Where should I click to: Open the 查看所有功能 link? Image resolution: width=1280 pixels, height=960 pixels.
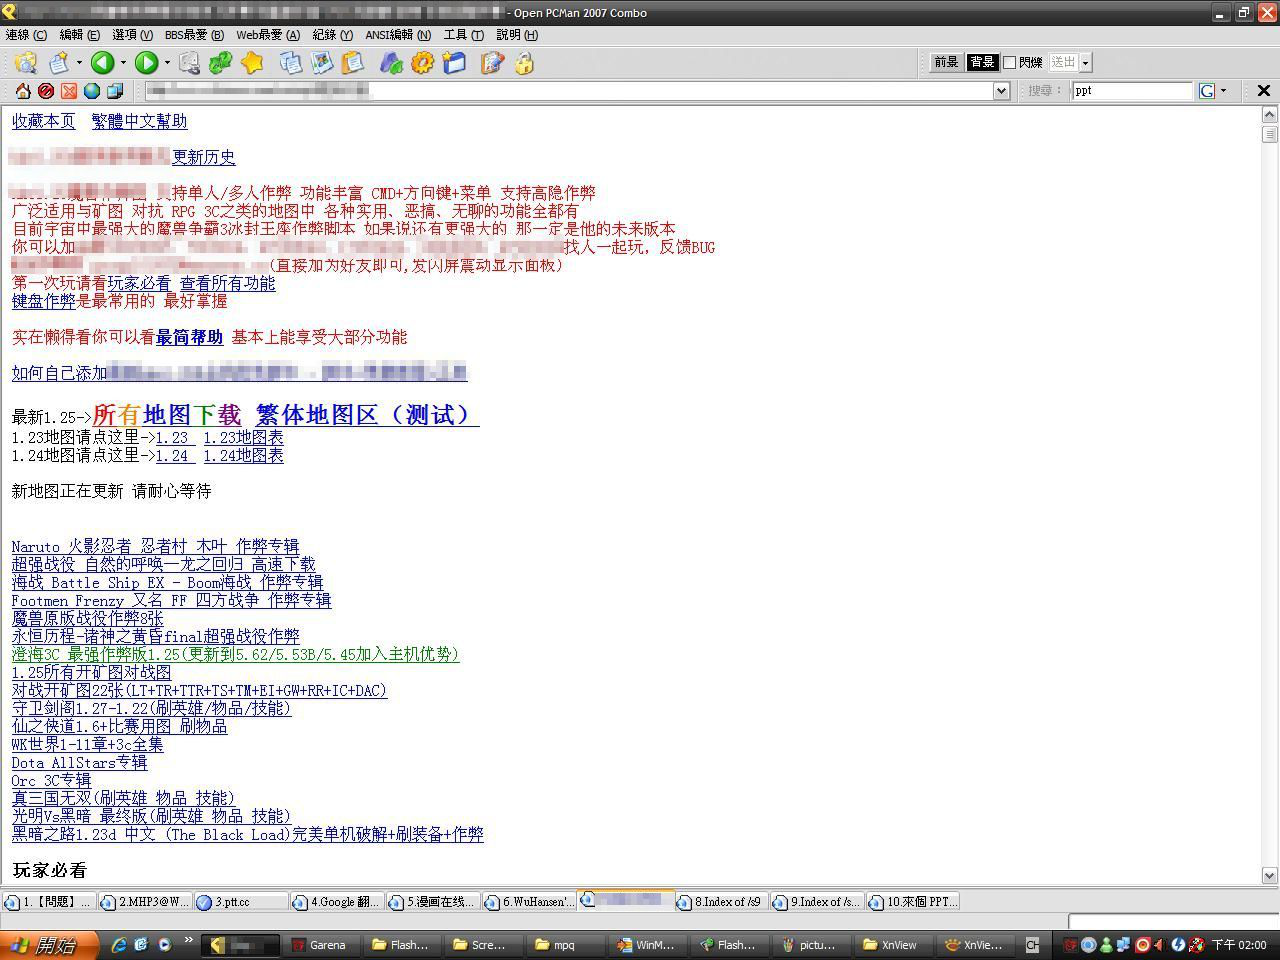click(x=227, y=283)
